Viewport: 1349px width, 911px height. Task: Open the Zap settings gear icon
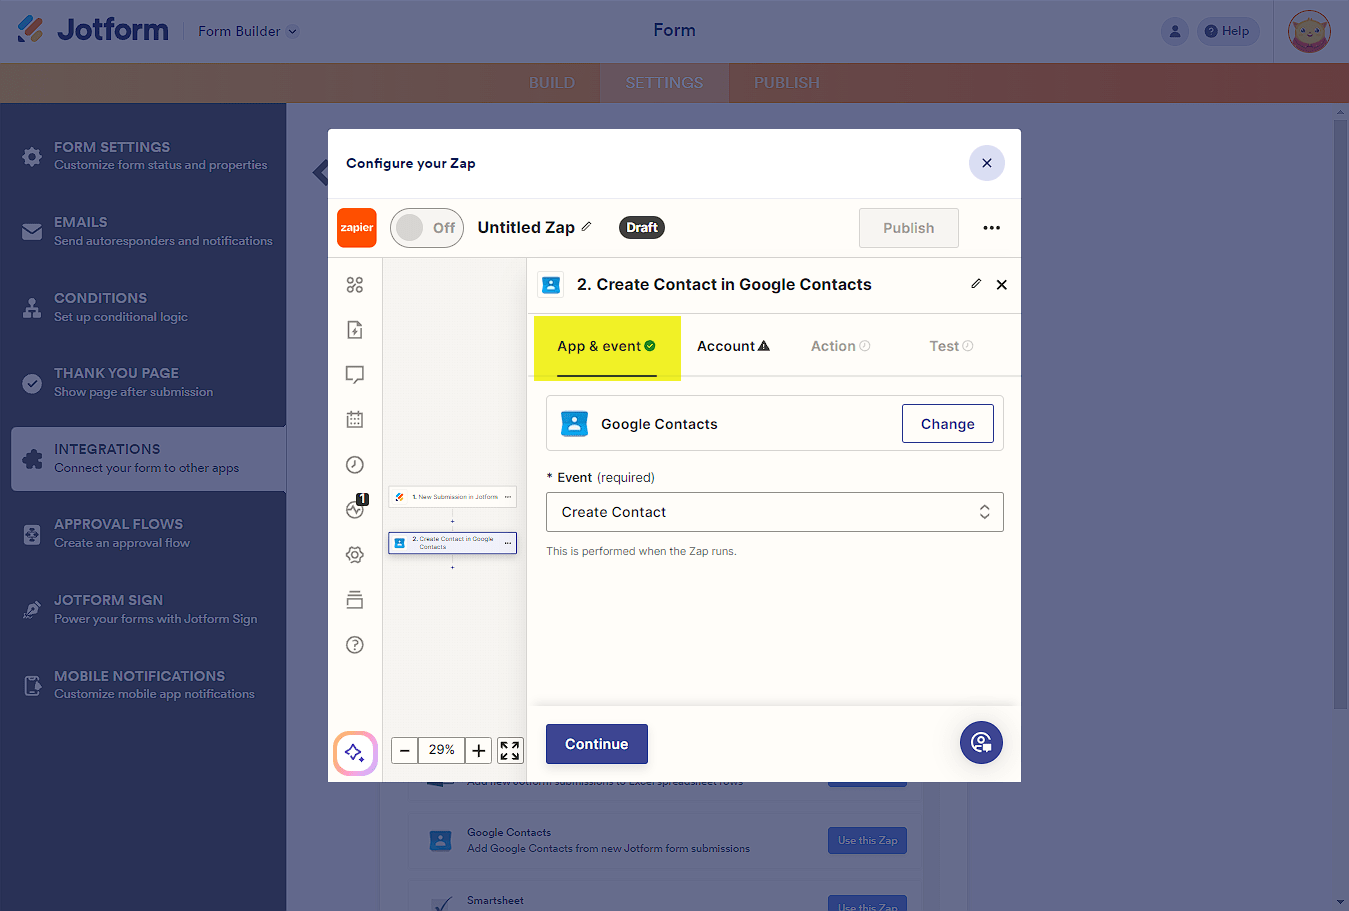click(x=355, y=555)
